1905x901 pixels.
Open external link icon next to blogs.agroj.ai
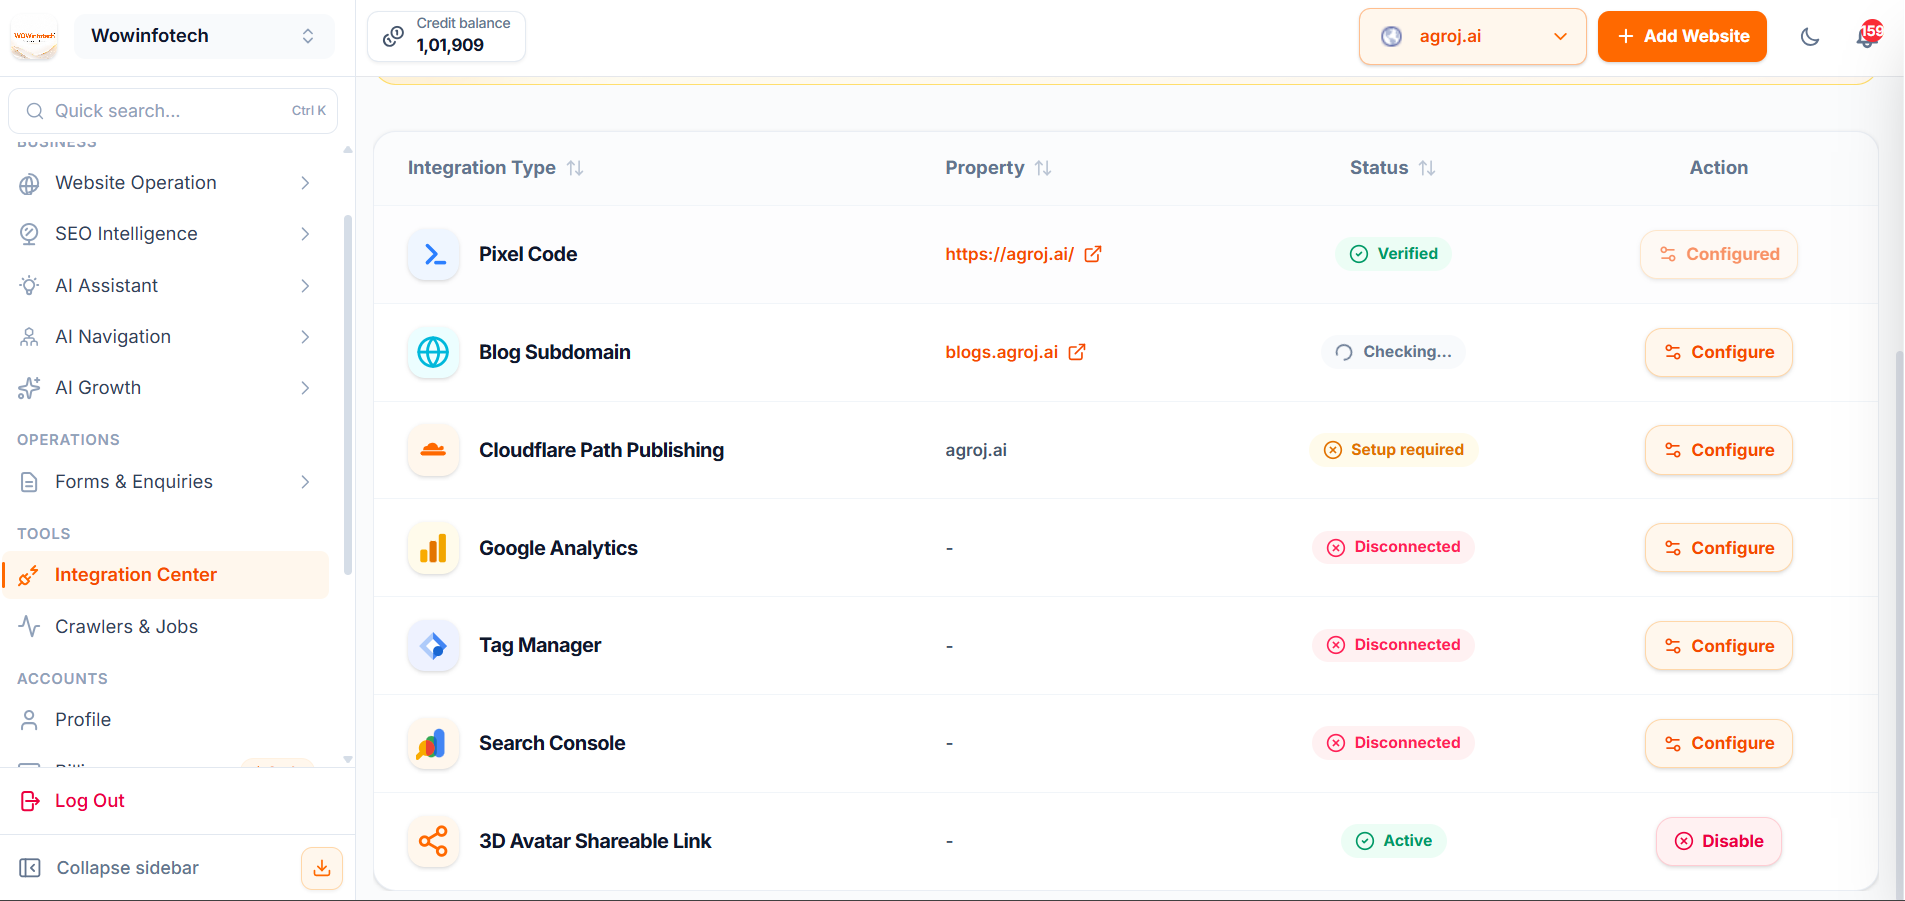(1077, 352)
